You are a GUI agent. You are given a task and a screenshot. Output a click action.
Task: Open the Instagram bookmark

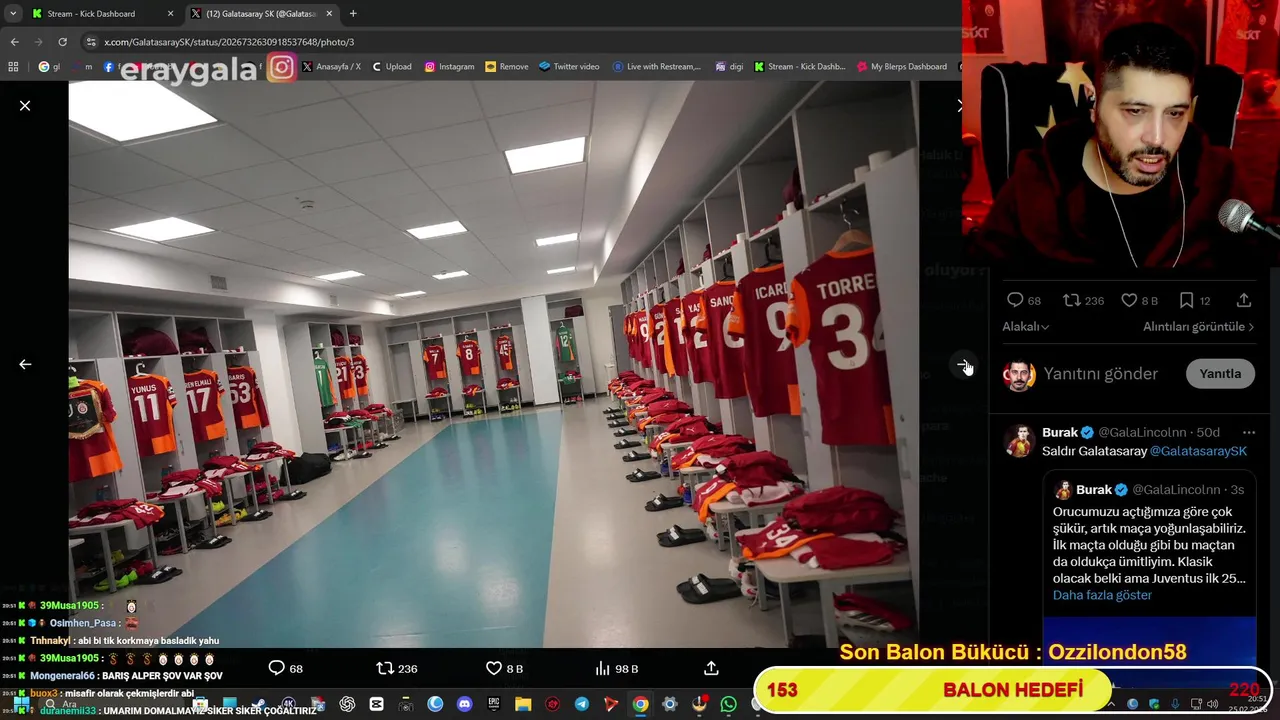coord(449,67)
